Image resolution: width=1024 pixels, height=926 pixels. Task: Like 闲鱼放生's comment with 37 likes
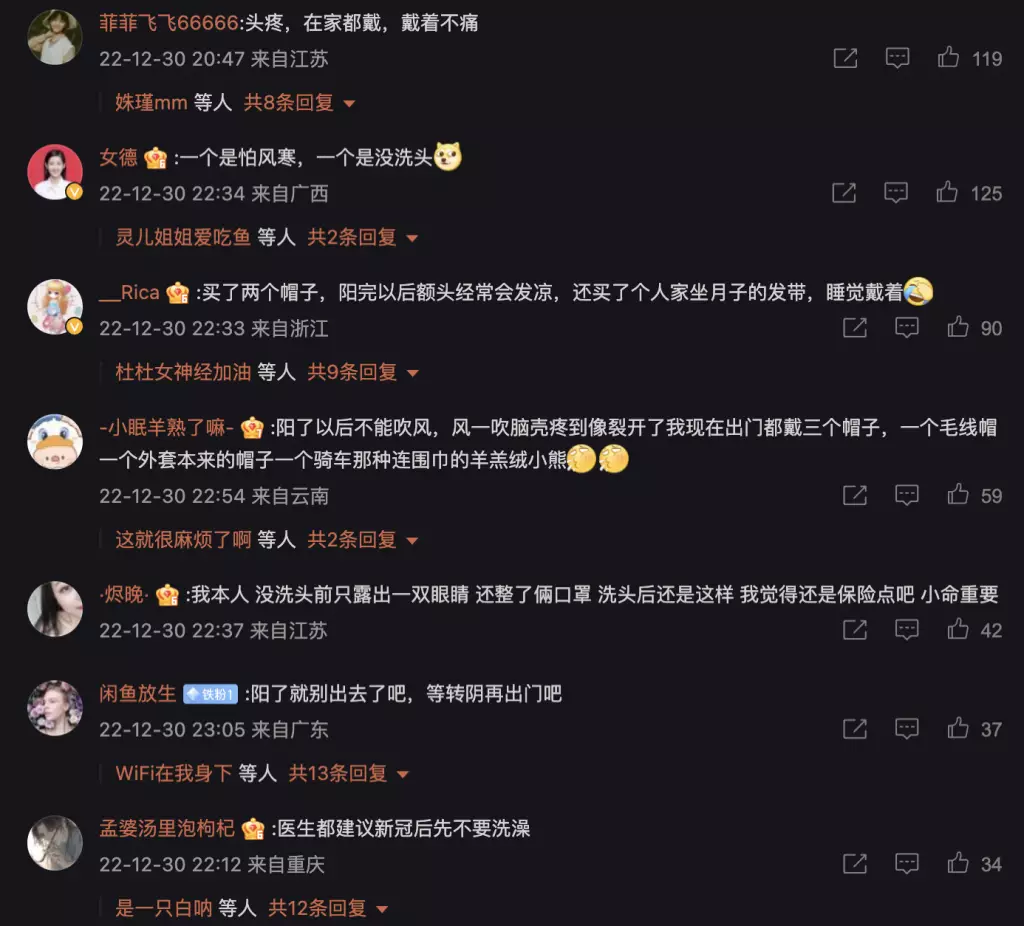click(x=958, y=728)
